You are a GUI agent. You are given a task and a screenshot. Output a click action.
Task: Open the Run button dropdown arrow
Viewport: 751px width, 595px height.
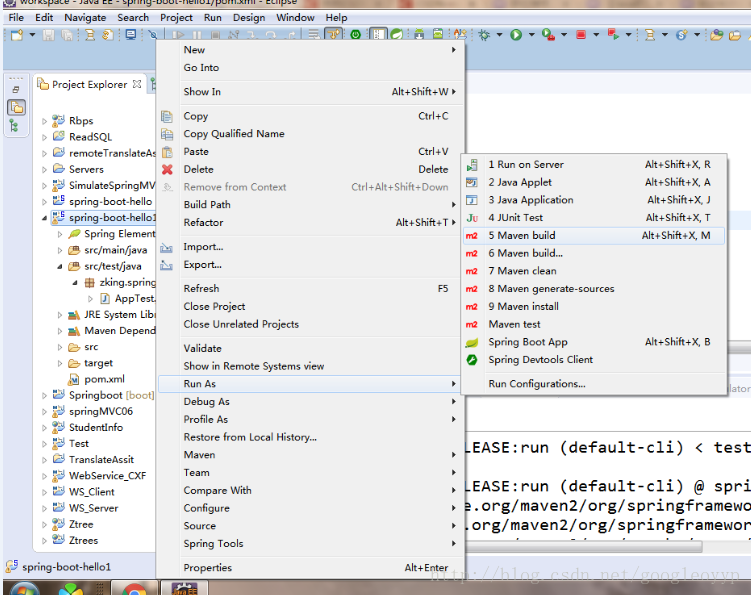pos(531,35)
